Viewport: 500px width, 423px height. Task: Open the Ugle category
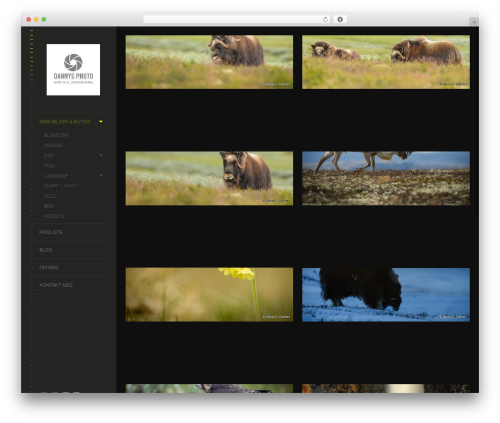click(x=50, y=196)
